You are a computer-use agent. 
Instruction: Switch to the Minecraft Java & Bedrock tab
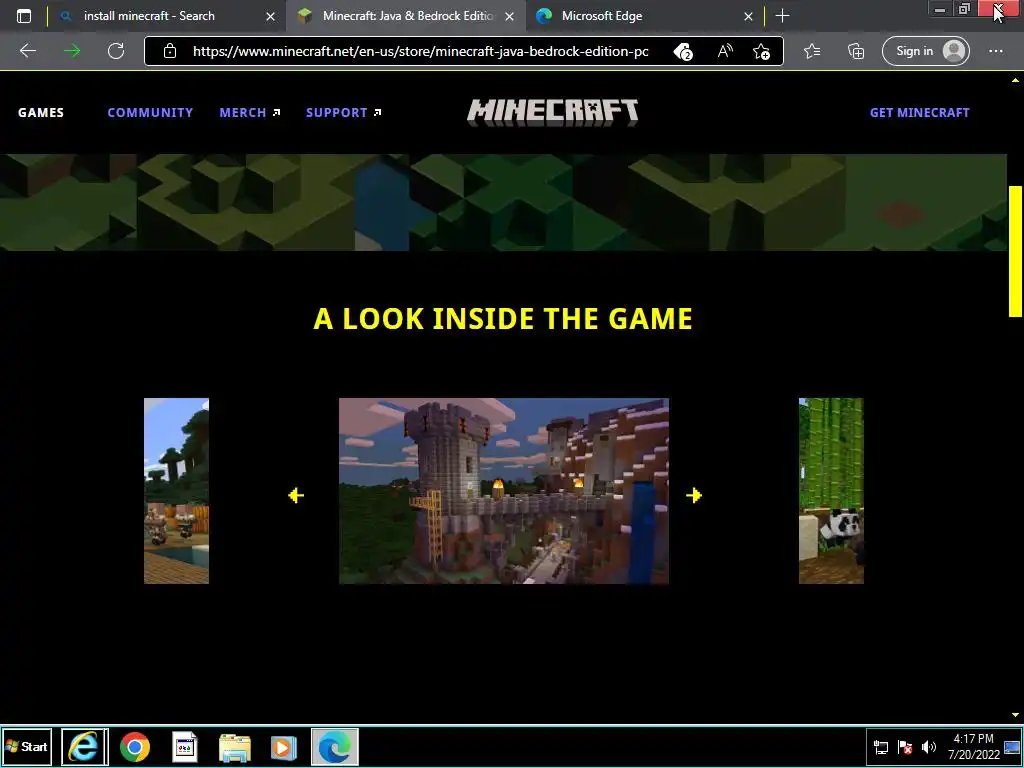(x=404, y=16)
